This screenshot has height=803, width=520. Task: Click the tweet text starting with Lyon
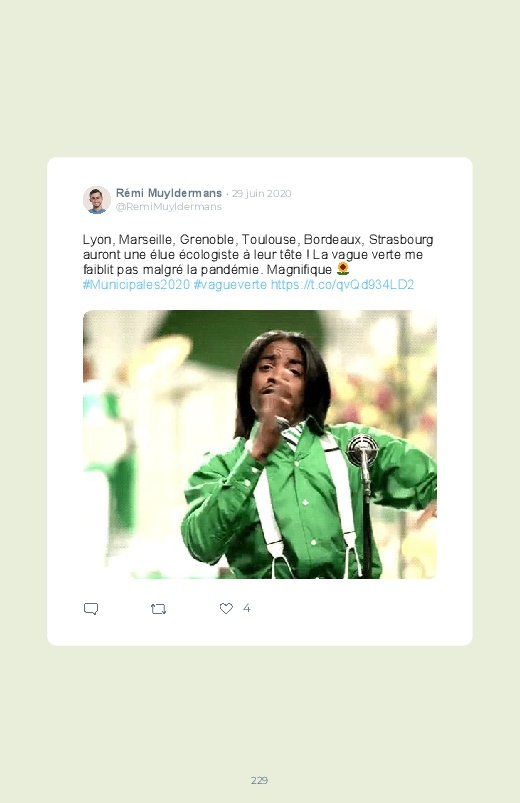tap(258, 262)
